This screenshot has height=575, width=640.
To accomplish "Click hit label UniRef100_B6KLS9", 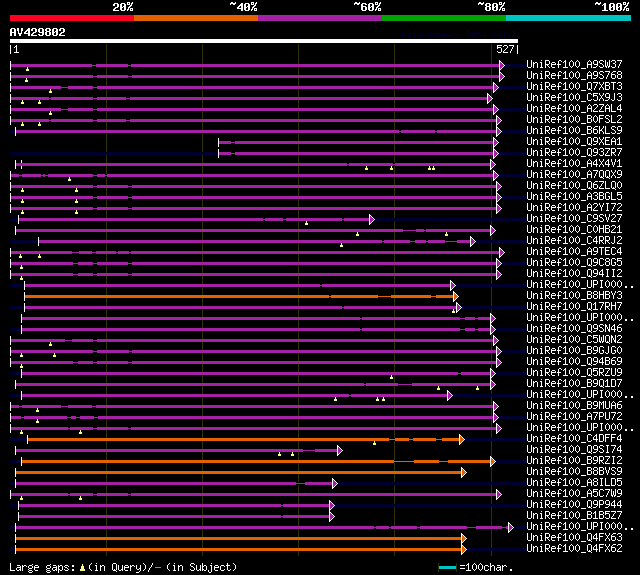I will [574, 131].
